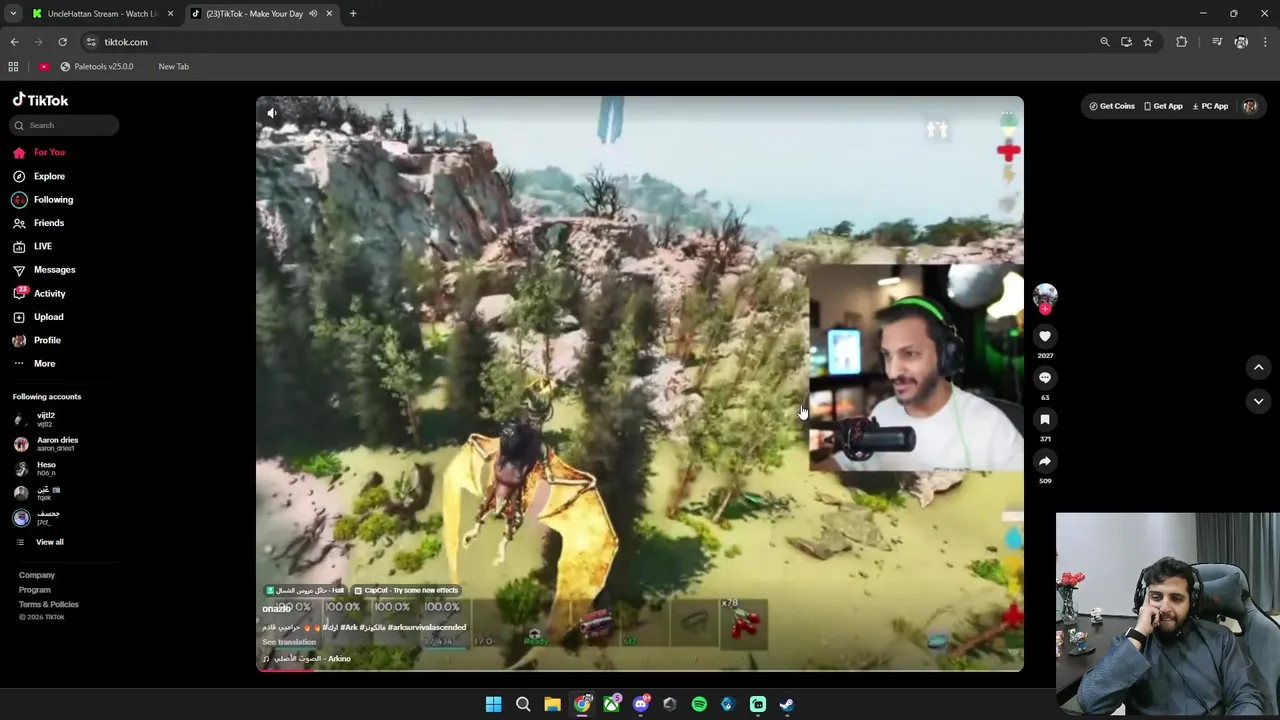
Task: Click See translation under the caption
Action: (x=289, y=642)
